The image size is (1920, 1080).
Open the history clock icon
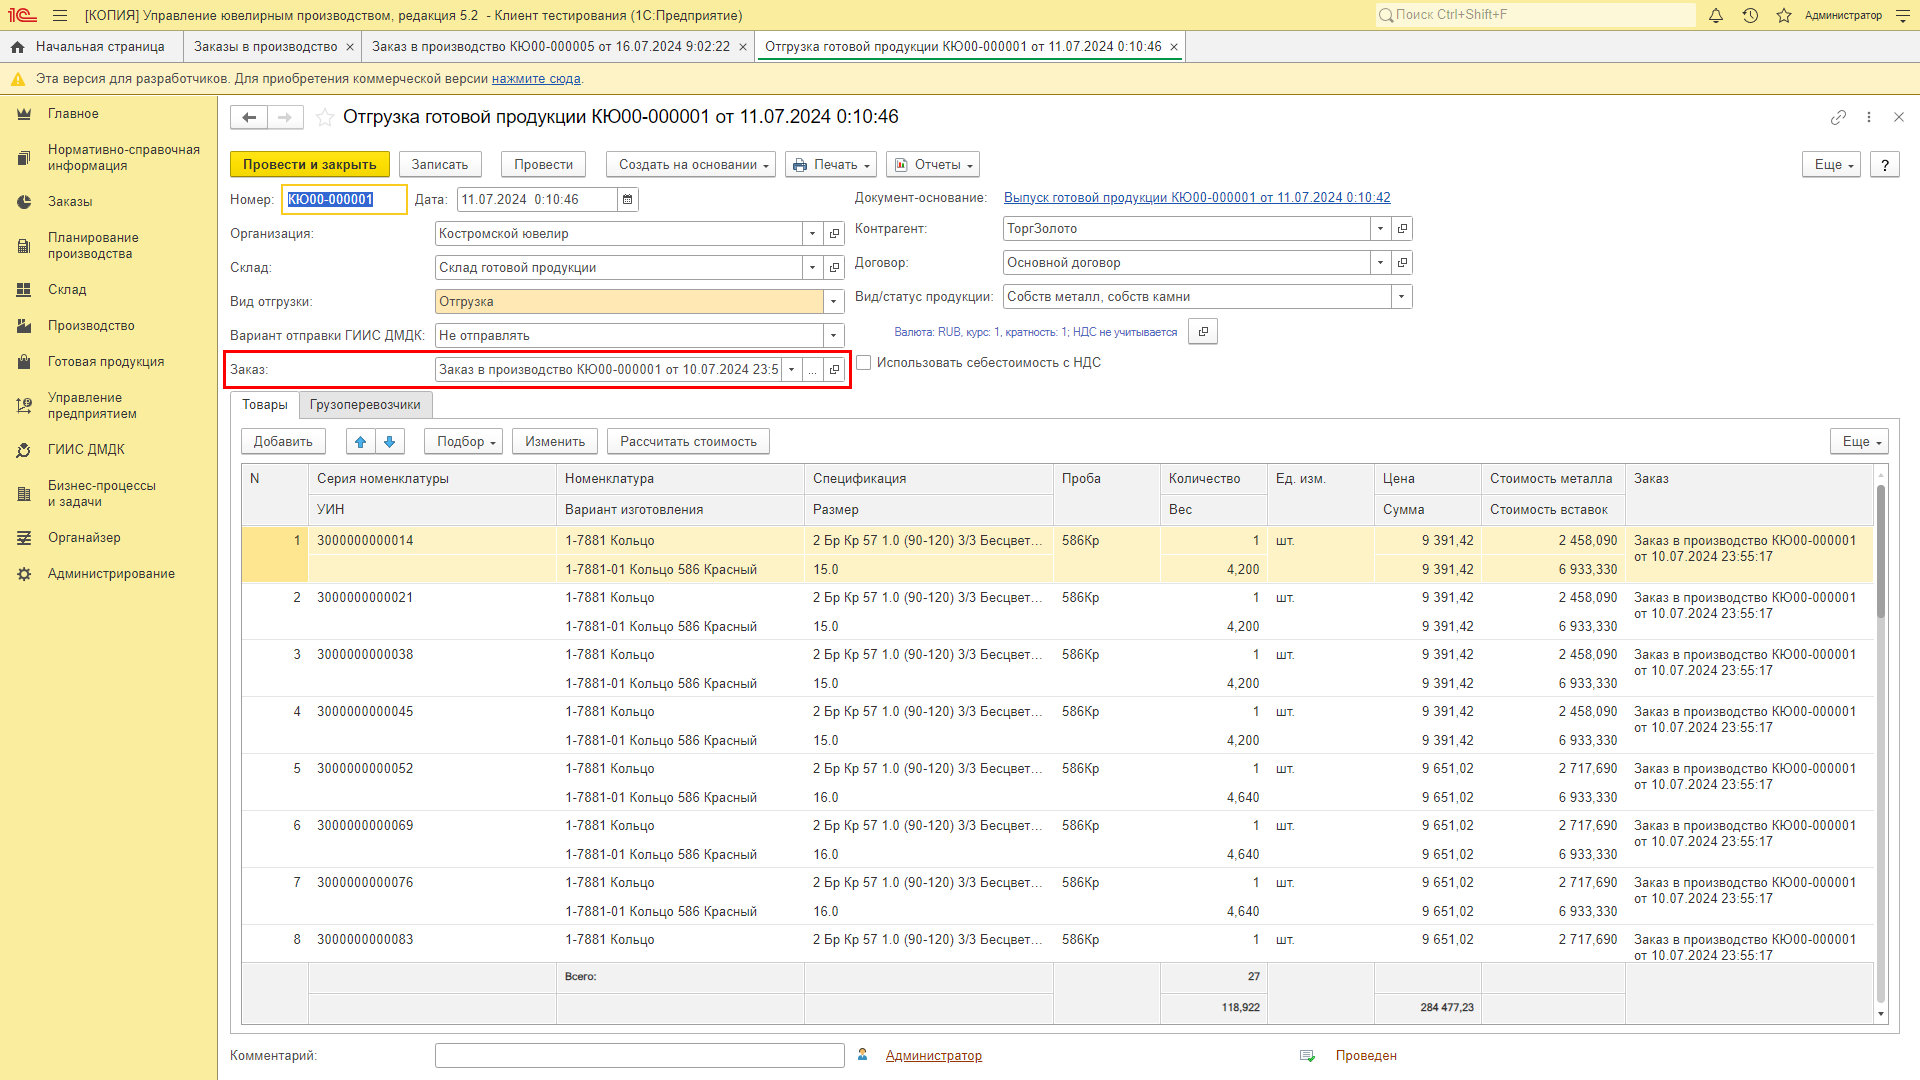click(x=1750, y=15)
